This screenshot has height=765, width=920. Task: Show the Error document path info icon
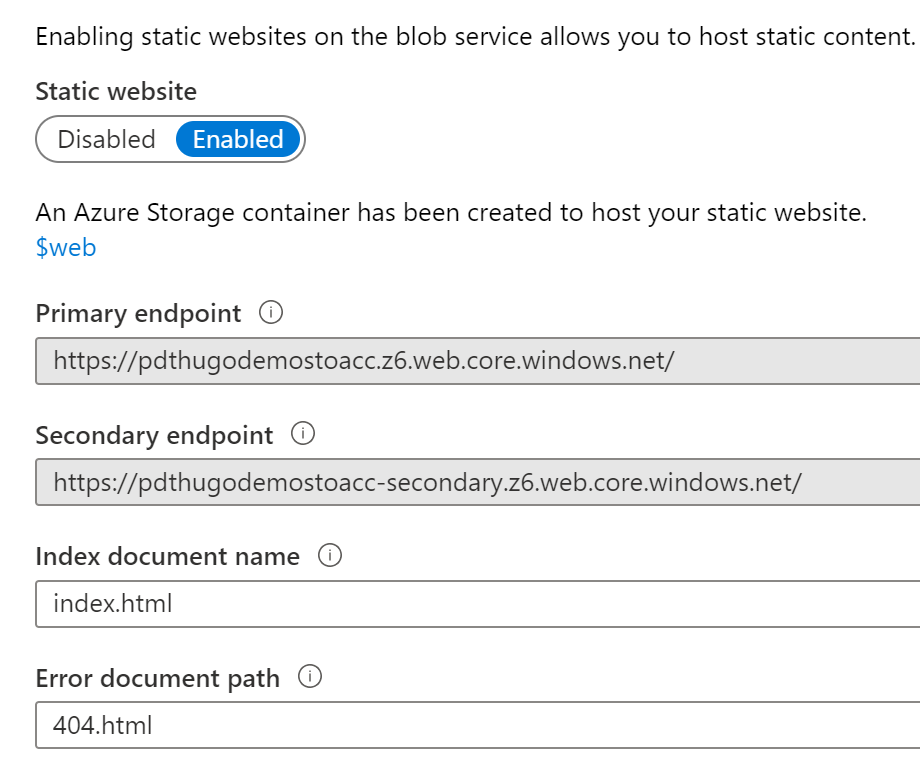click(310, 678)
